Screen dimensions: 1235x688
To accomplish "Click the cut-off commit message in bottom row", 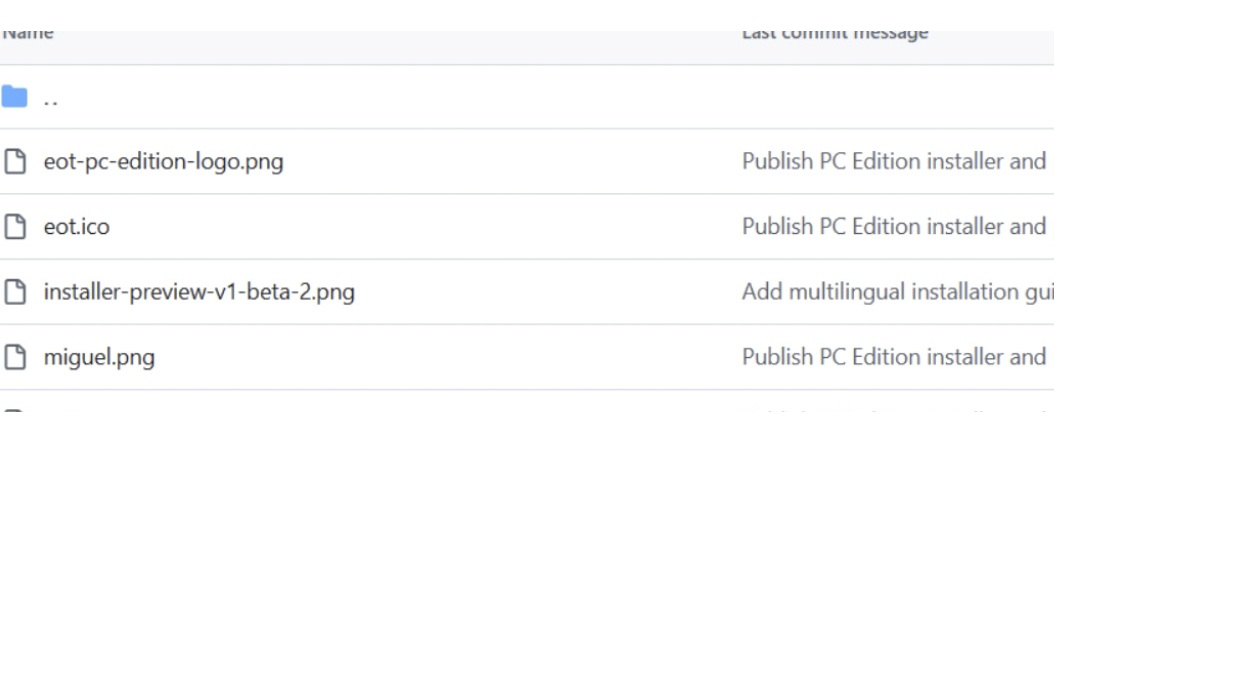I will [894, 411].
